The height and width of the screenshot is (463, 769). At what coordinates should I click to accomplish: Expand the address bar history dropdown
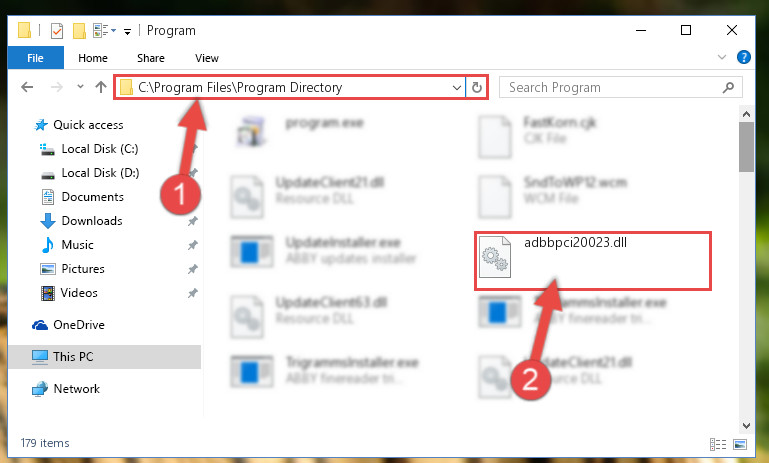(x=457, y=88)
